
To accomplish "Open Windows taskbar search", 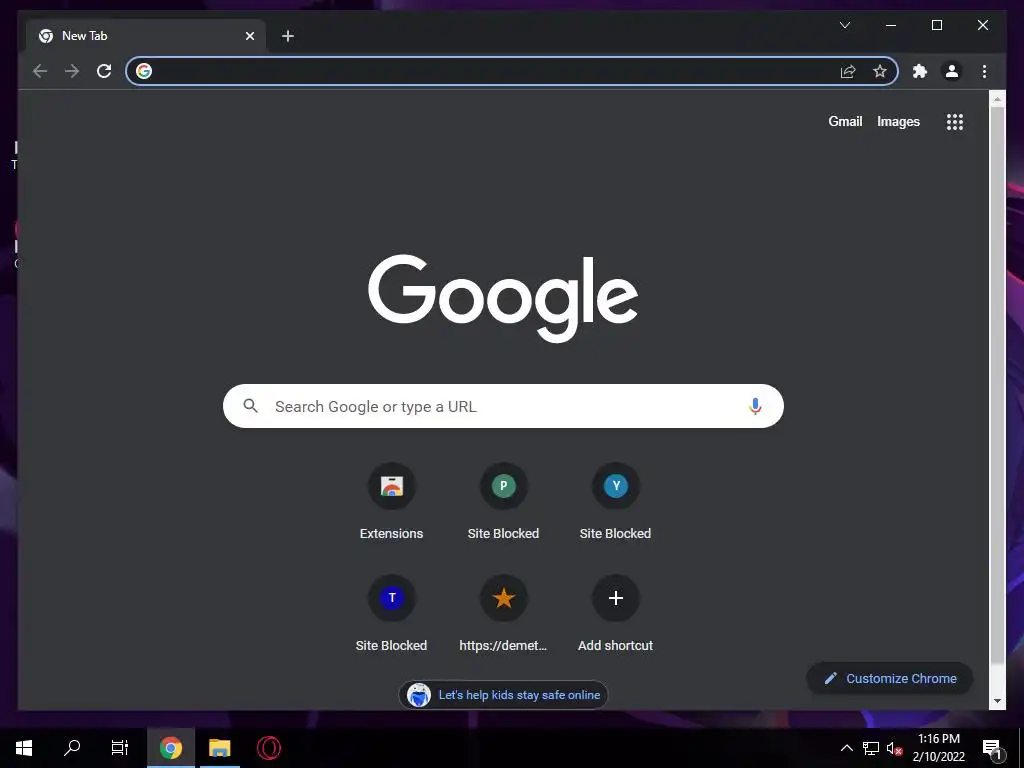I will pos(72,748).
